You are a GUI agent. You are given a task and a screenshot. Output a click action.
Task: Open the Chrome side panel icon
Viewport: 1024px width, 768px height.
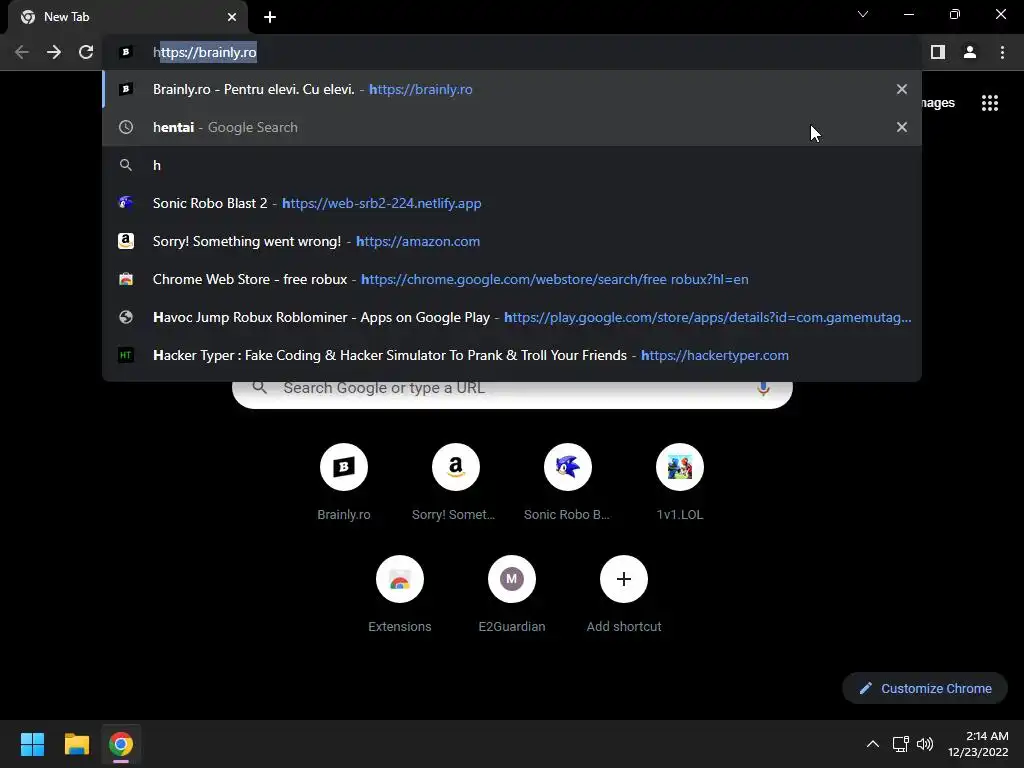(938, 52)
